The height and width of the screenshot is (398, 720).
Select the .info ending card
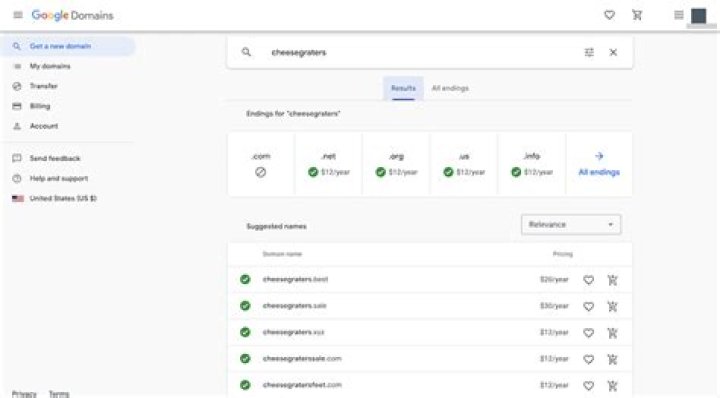point(532,164)
